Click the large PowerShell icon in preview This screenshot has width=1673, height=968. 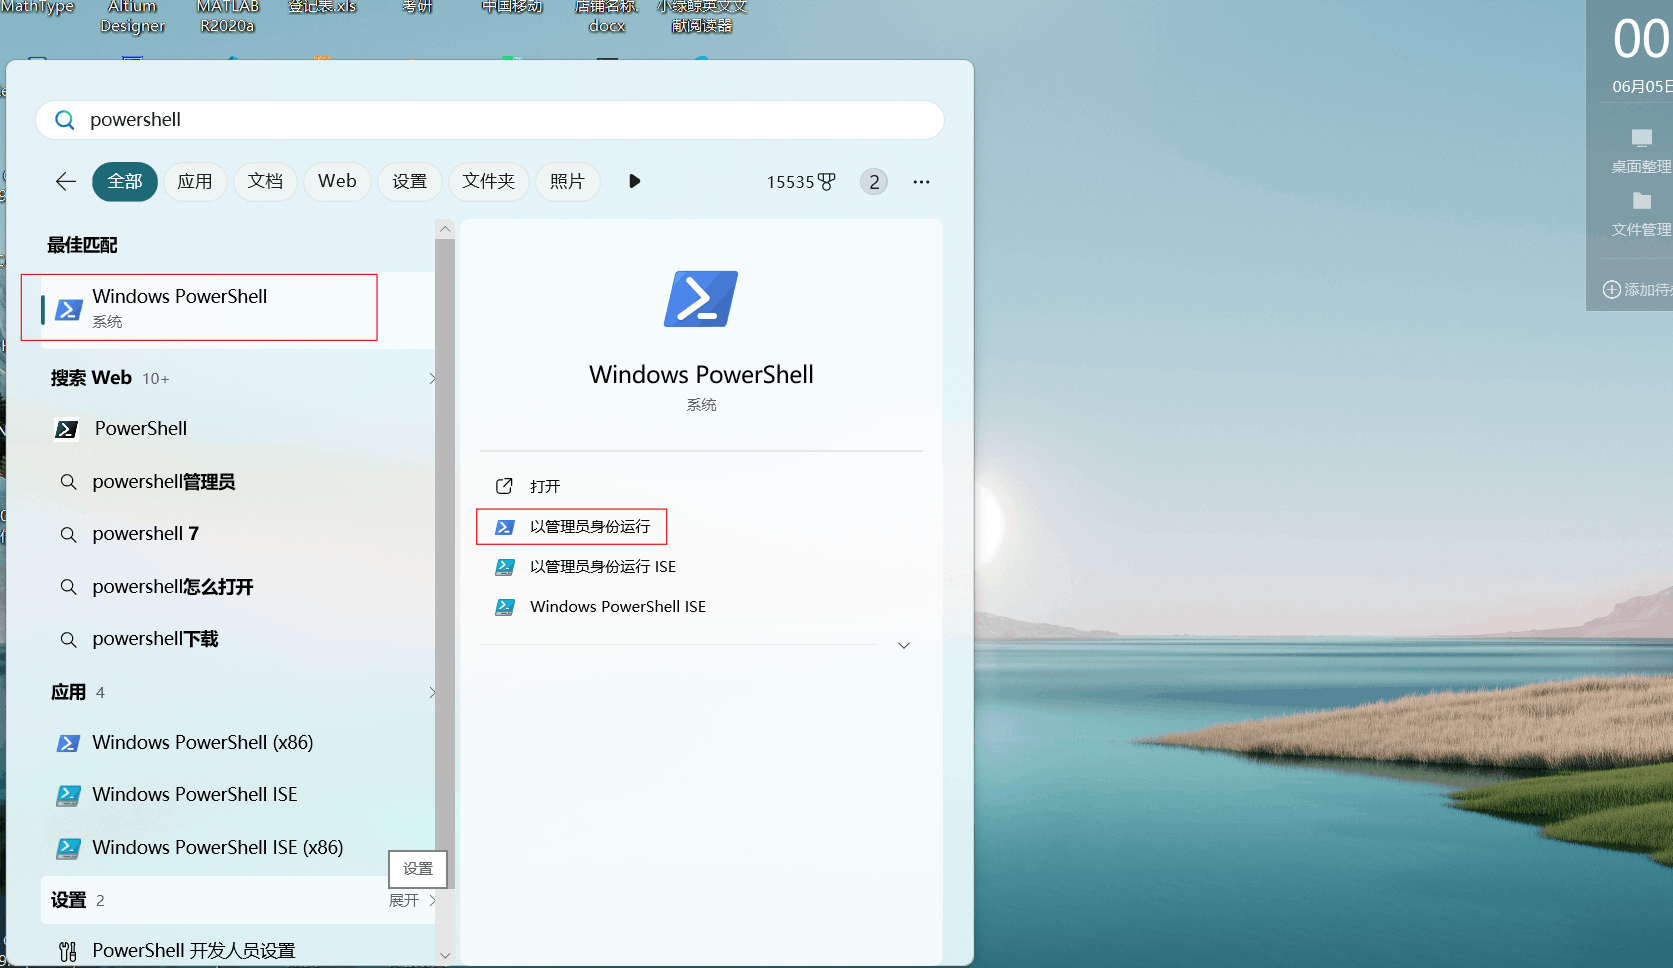click(701, 299)
